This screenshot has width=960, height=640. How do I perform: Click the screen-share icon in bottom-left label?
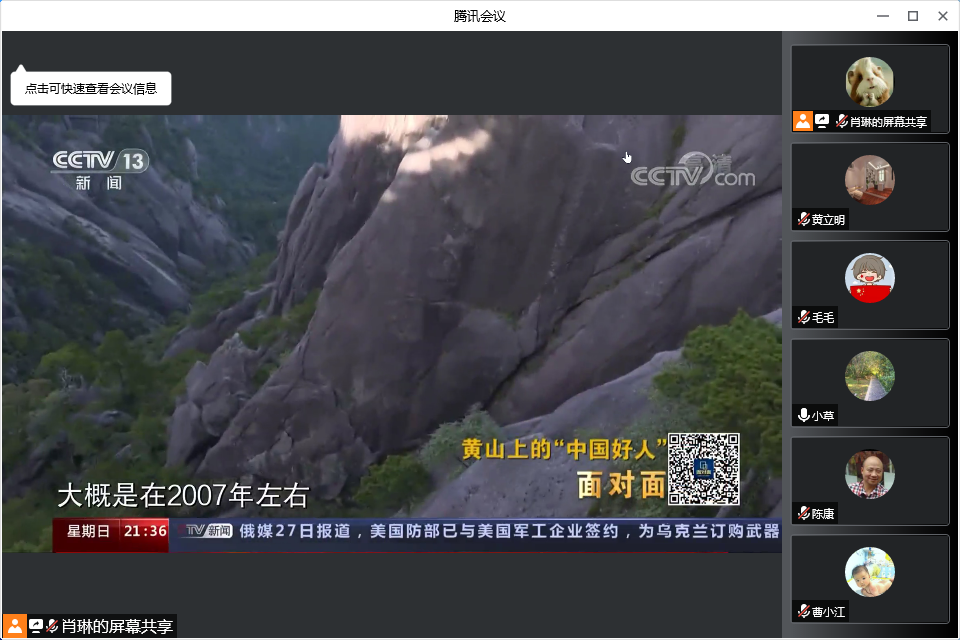[36, 626]
